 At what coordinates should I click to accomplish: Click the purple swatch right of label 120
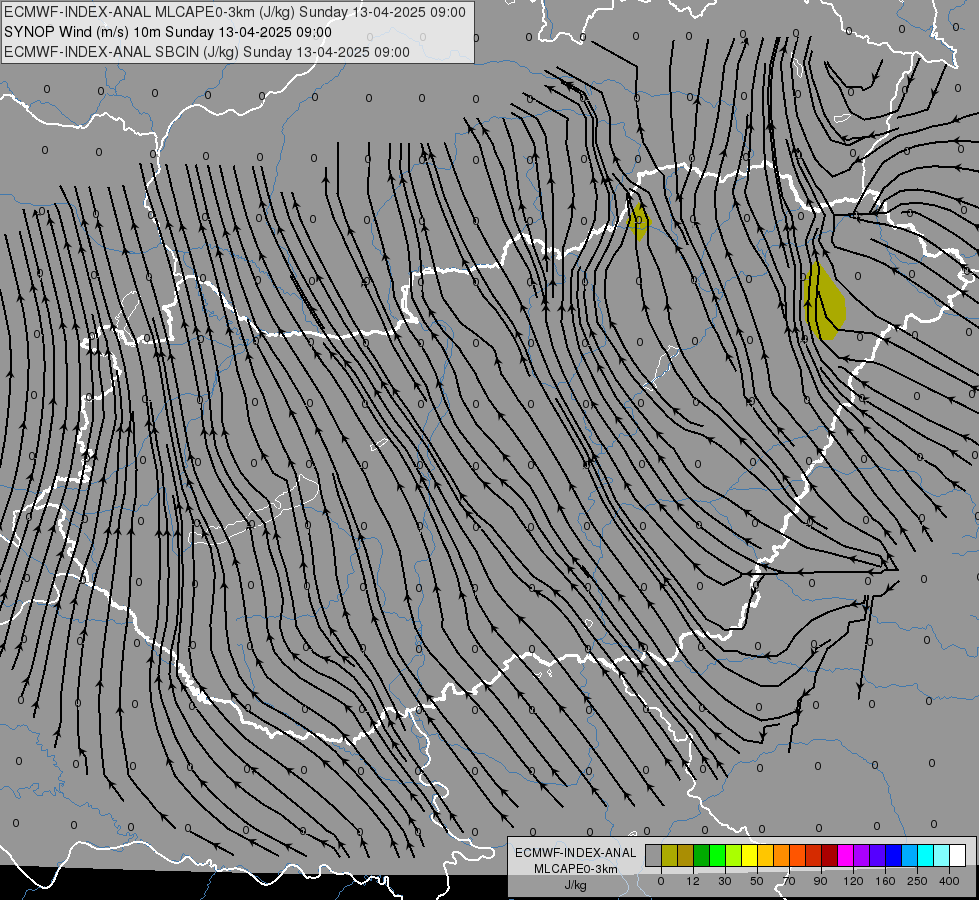click(x=862, y=855)
